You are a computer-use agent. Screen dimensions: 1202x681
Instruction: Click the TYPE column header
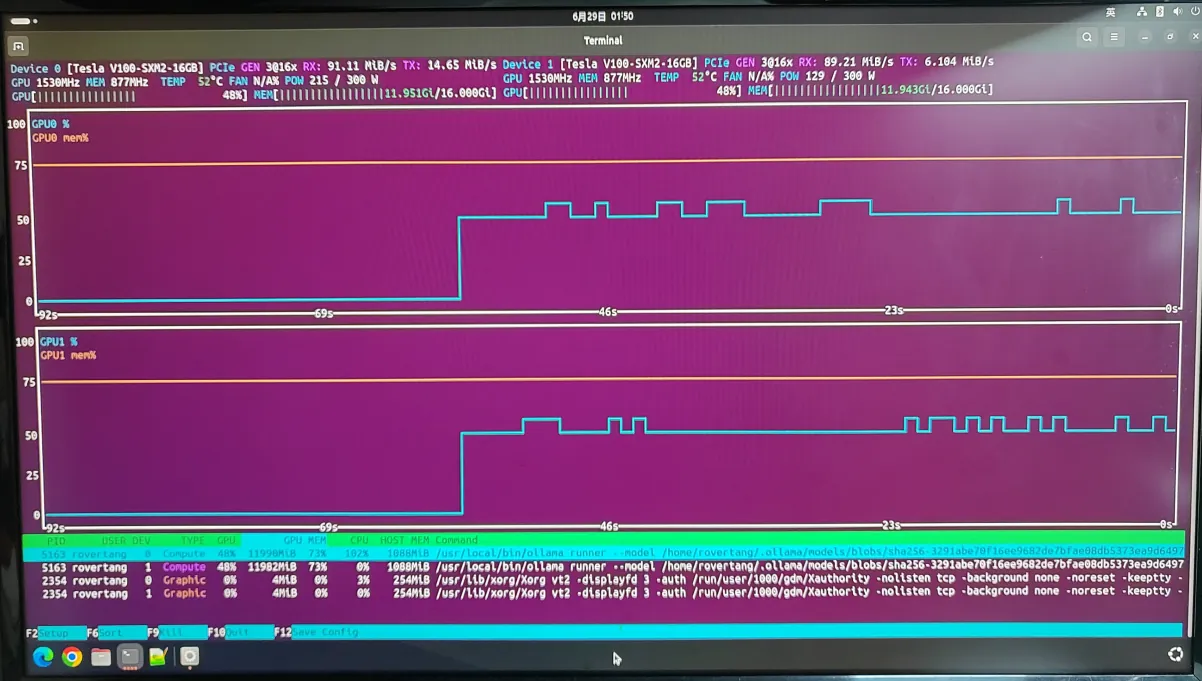pos(192,541)
